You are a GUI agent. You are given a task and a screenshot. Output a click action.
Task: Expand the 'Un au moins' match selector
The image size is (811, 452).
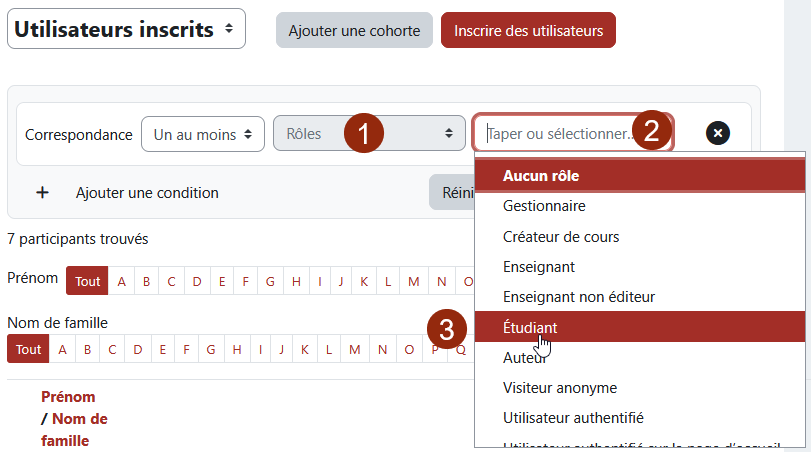tap(203, 133)
